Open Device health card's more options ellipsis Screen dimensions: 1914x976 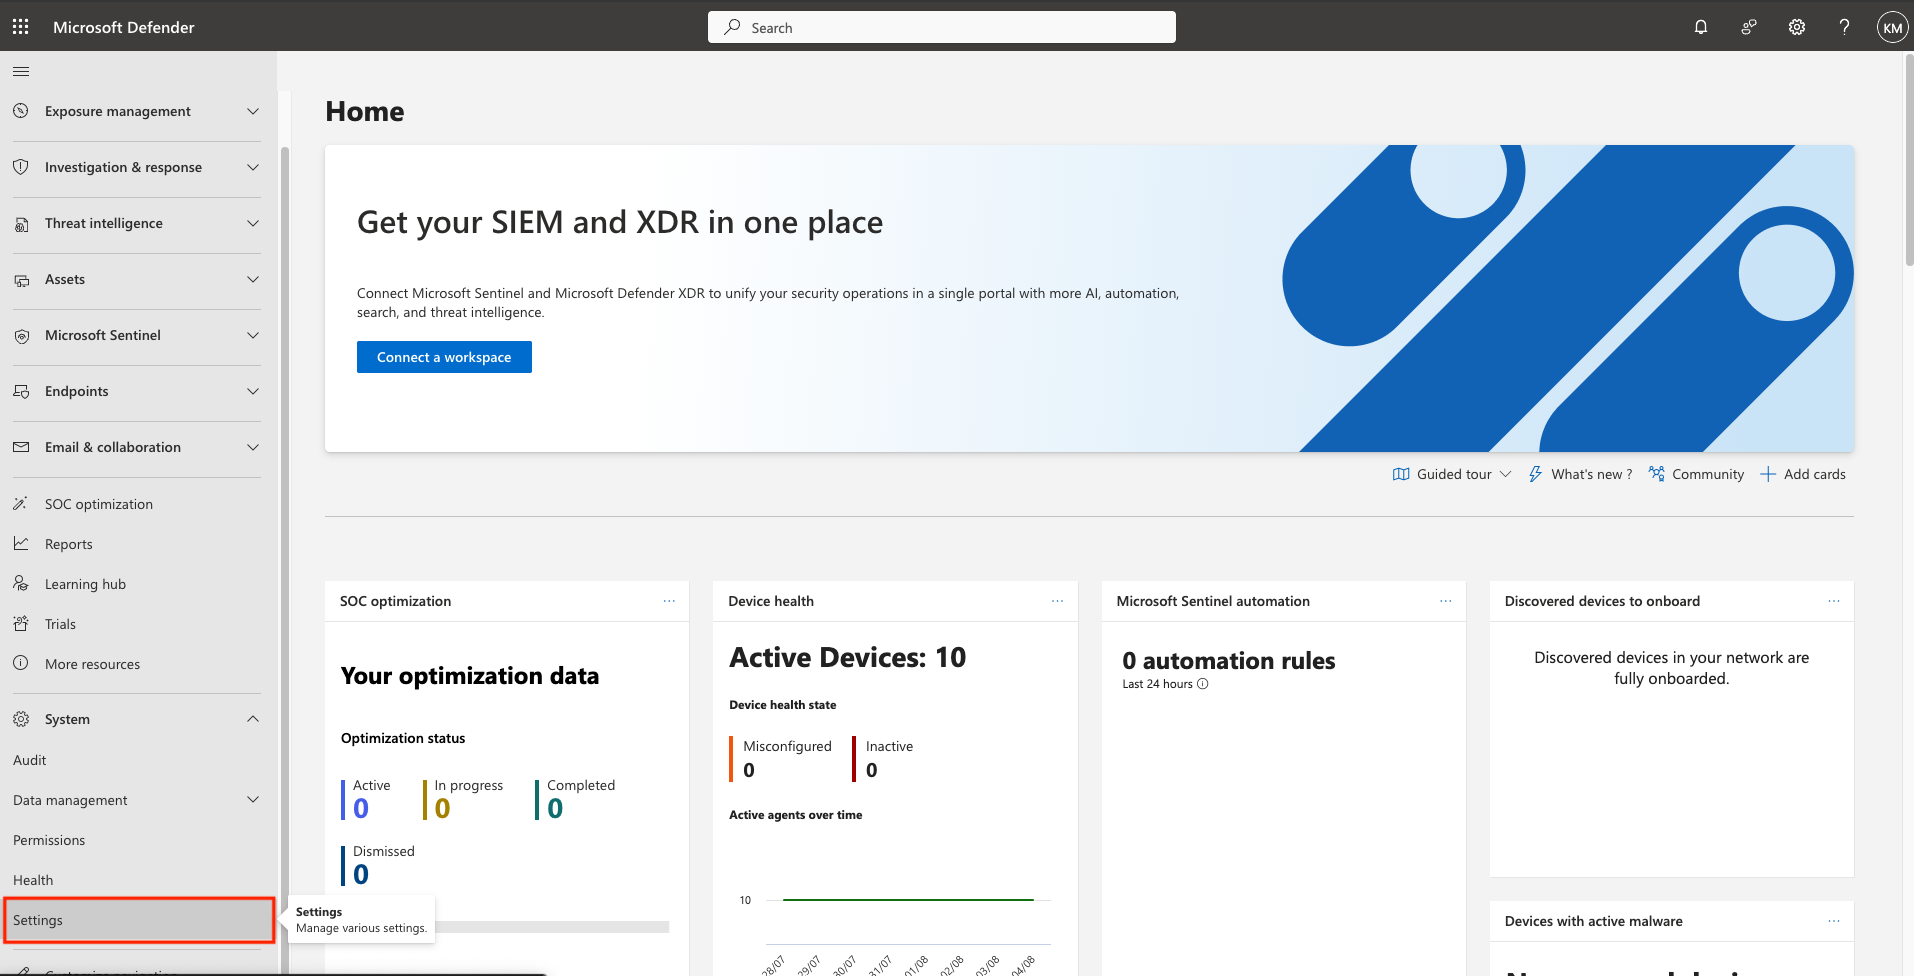[x=1057, y=601]
